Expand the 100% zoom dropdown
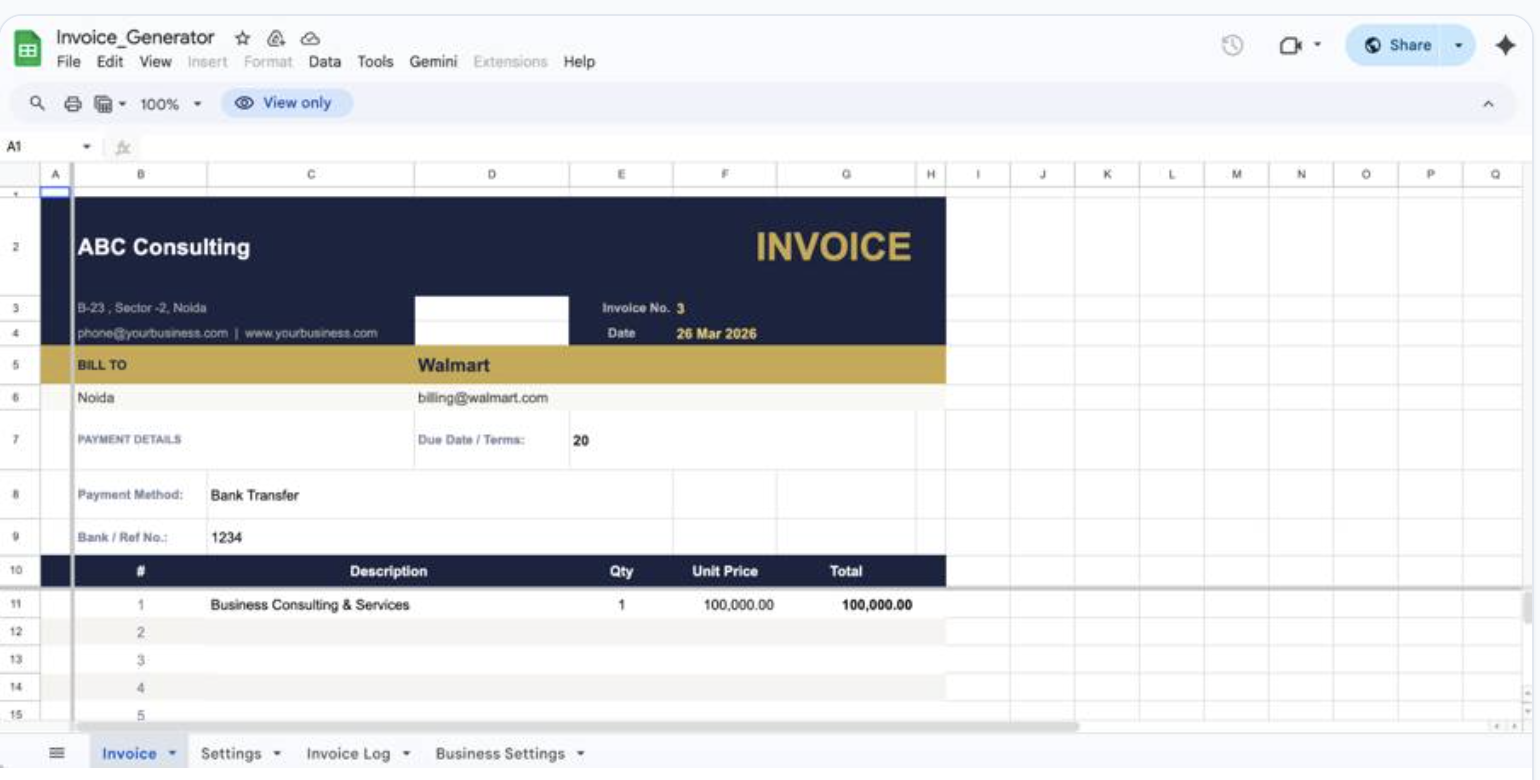Image resolution: width=1540 pixels, height=780 pixels. click(197, 103)
